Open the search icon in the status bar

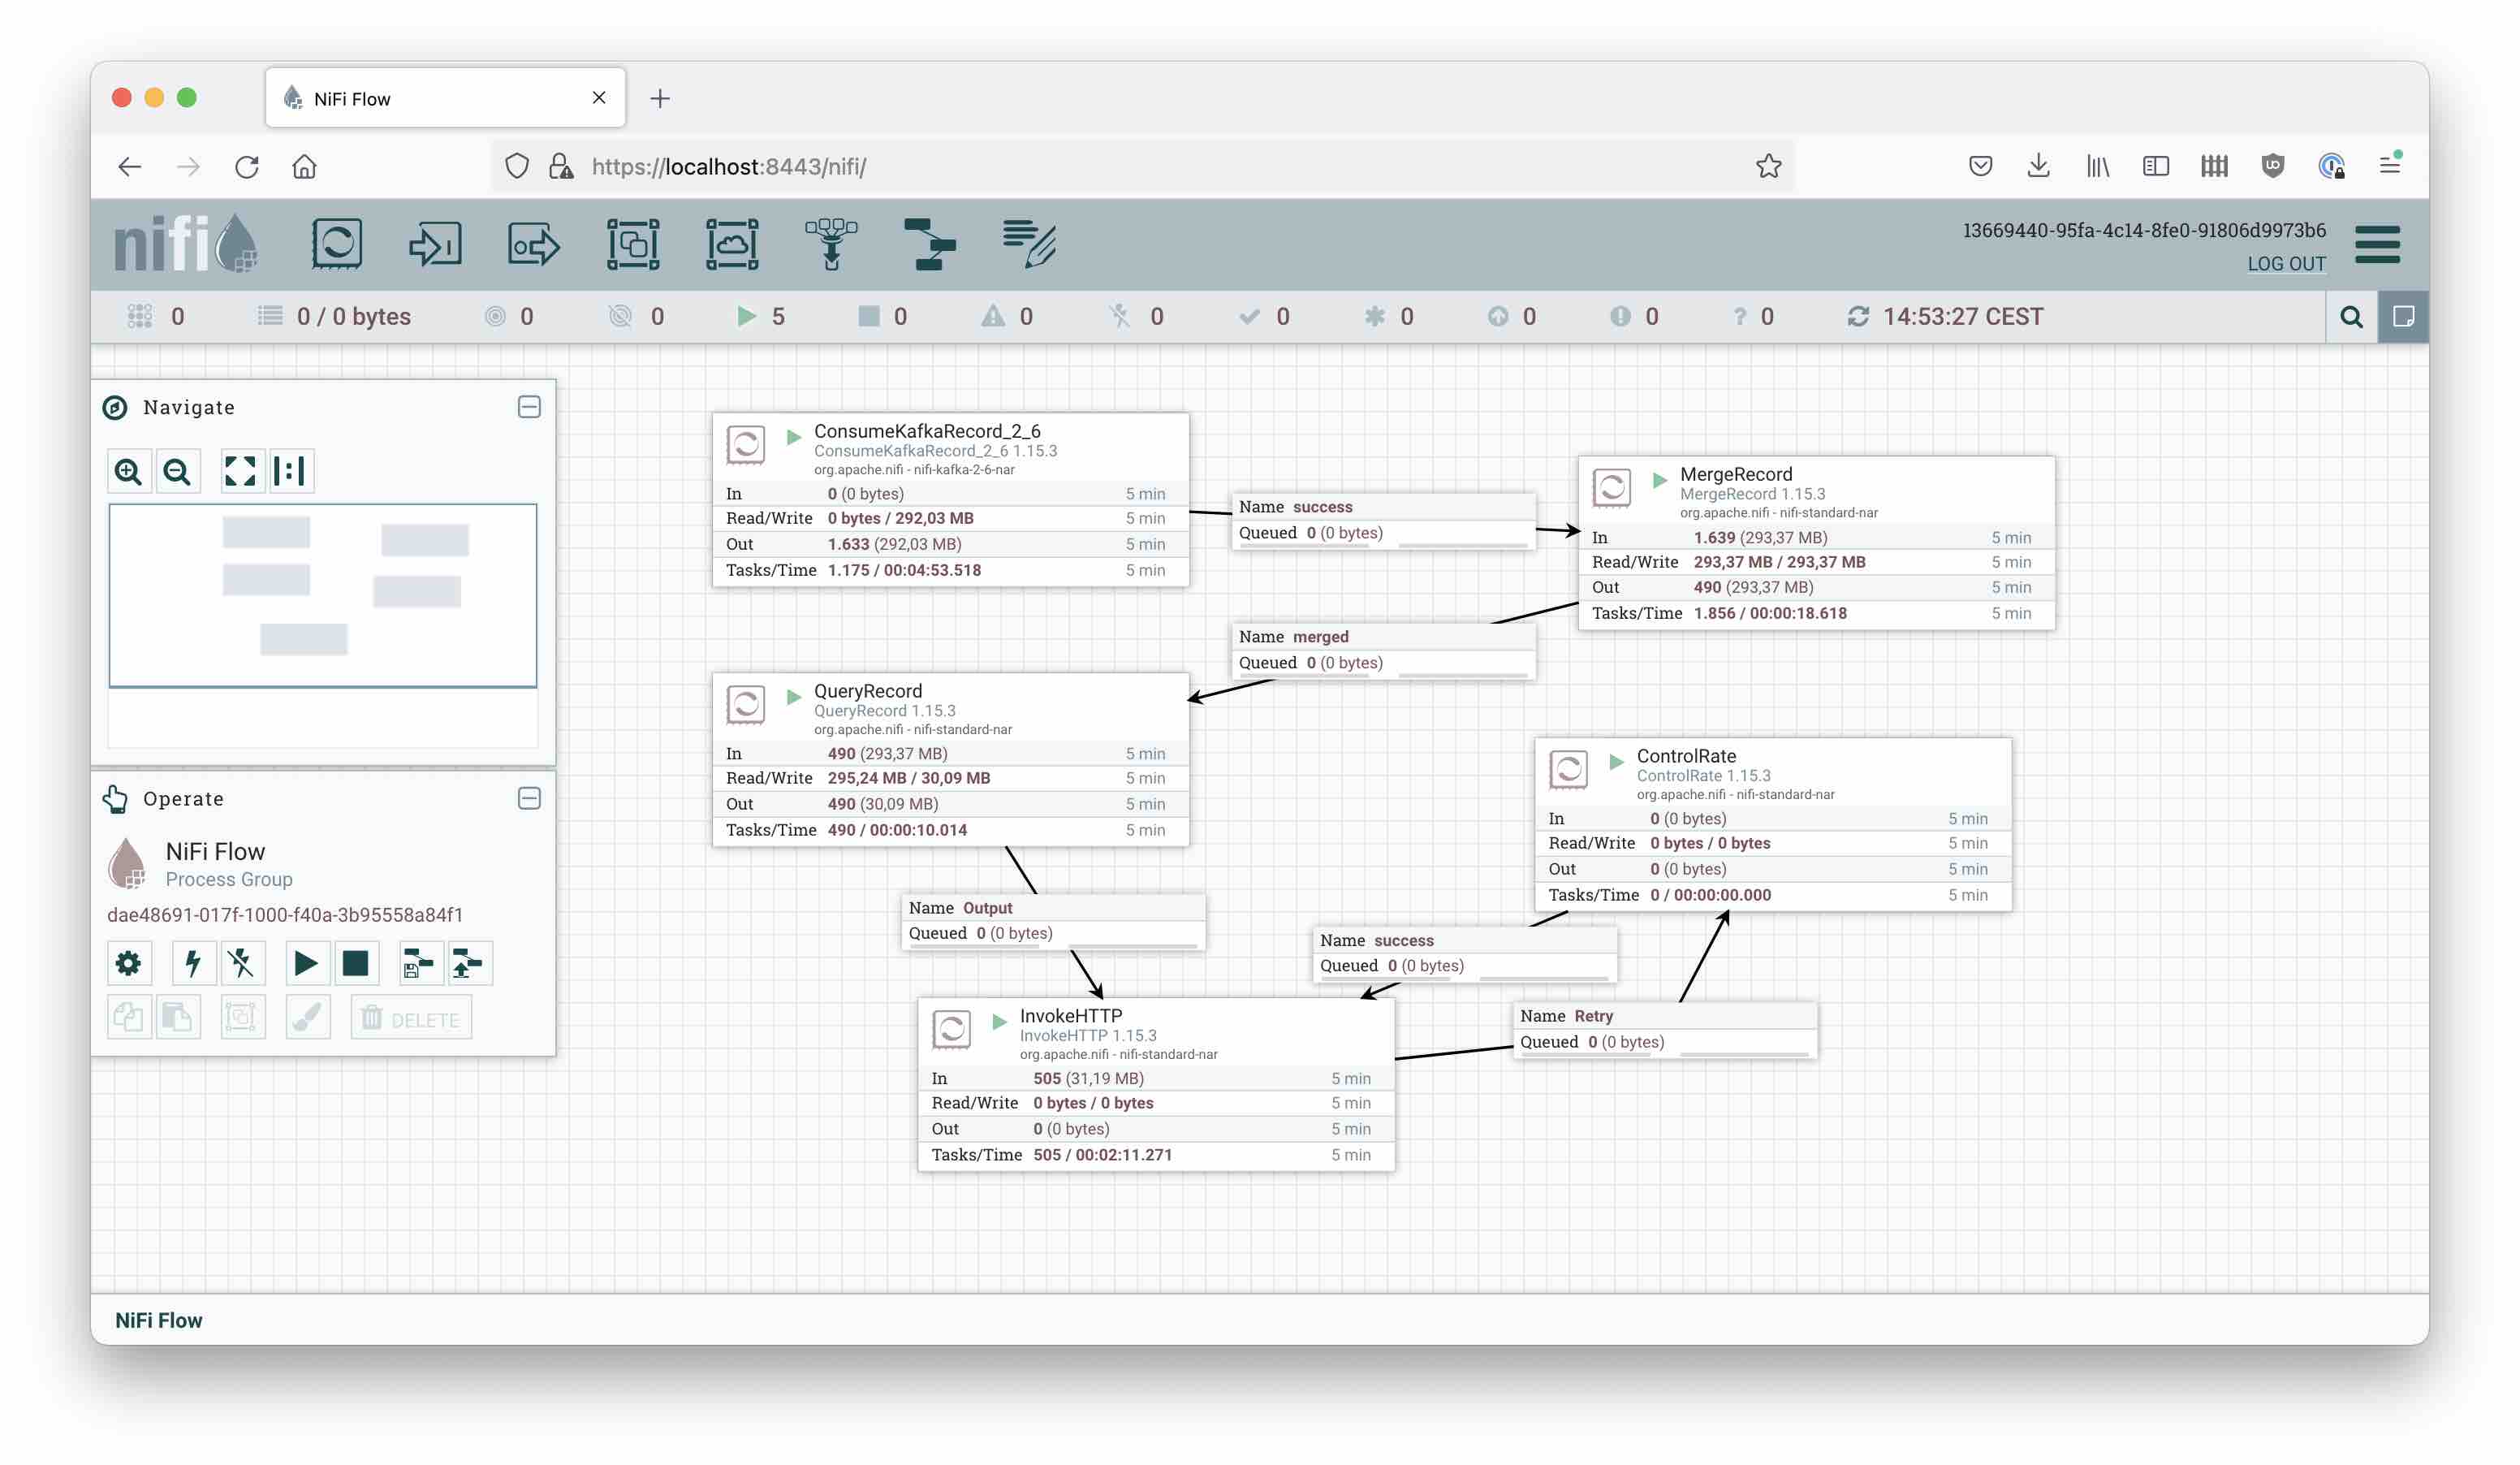point(2352,316)
